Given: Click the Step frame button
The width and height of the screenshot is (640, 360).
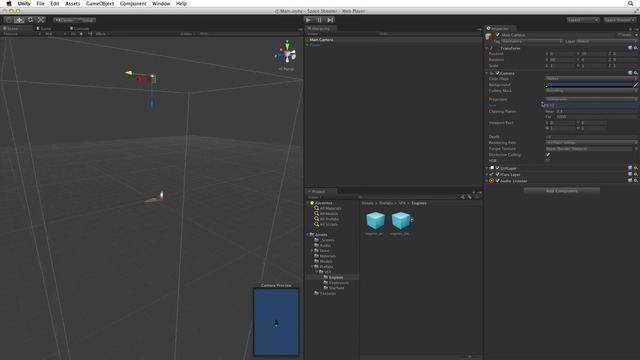Looking at the screenshot, I should coord(330,20).
